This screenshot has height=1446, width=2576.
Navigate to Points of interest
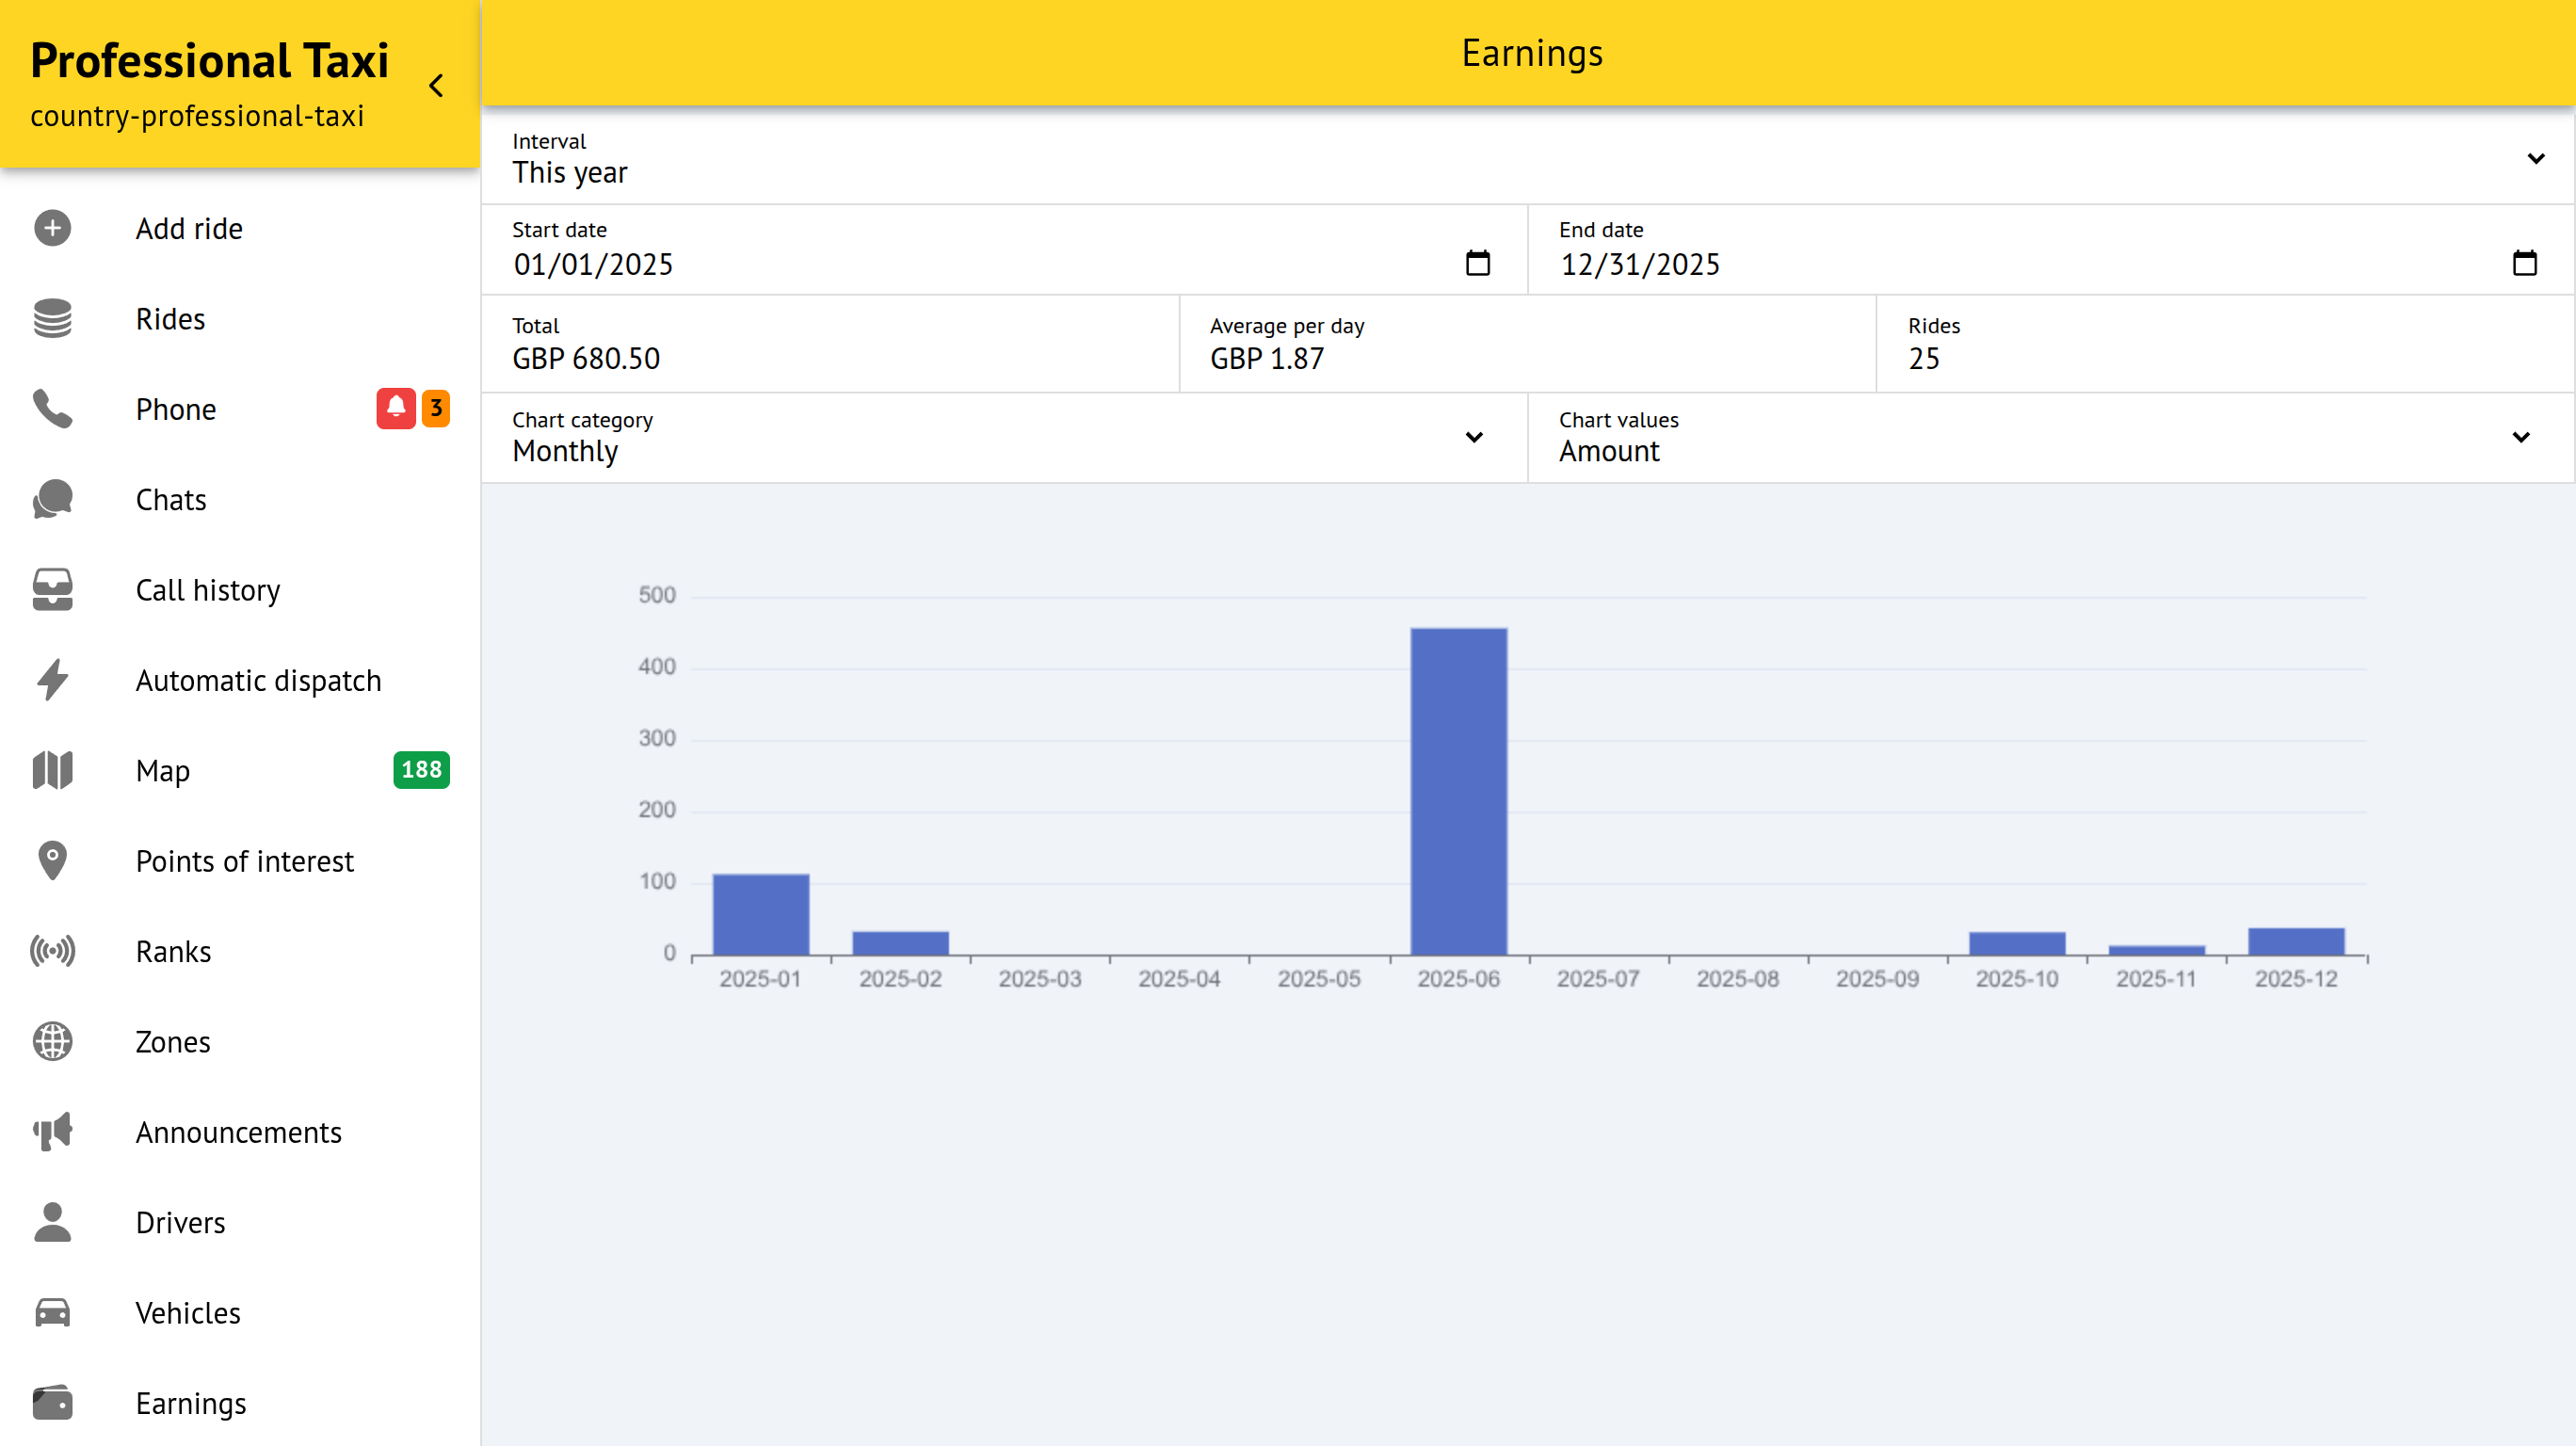(x=244, y=861)
